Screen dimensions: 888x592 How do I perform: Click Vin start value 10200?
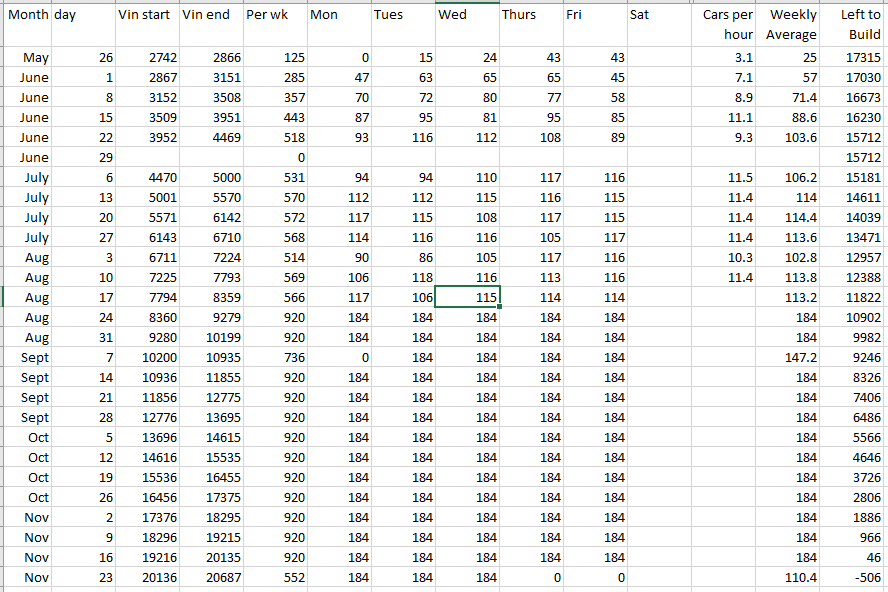(x=146, y=357)
